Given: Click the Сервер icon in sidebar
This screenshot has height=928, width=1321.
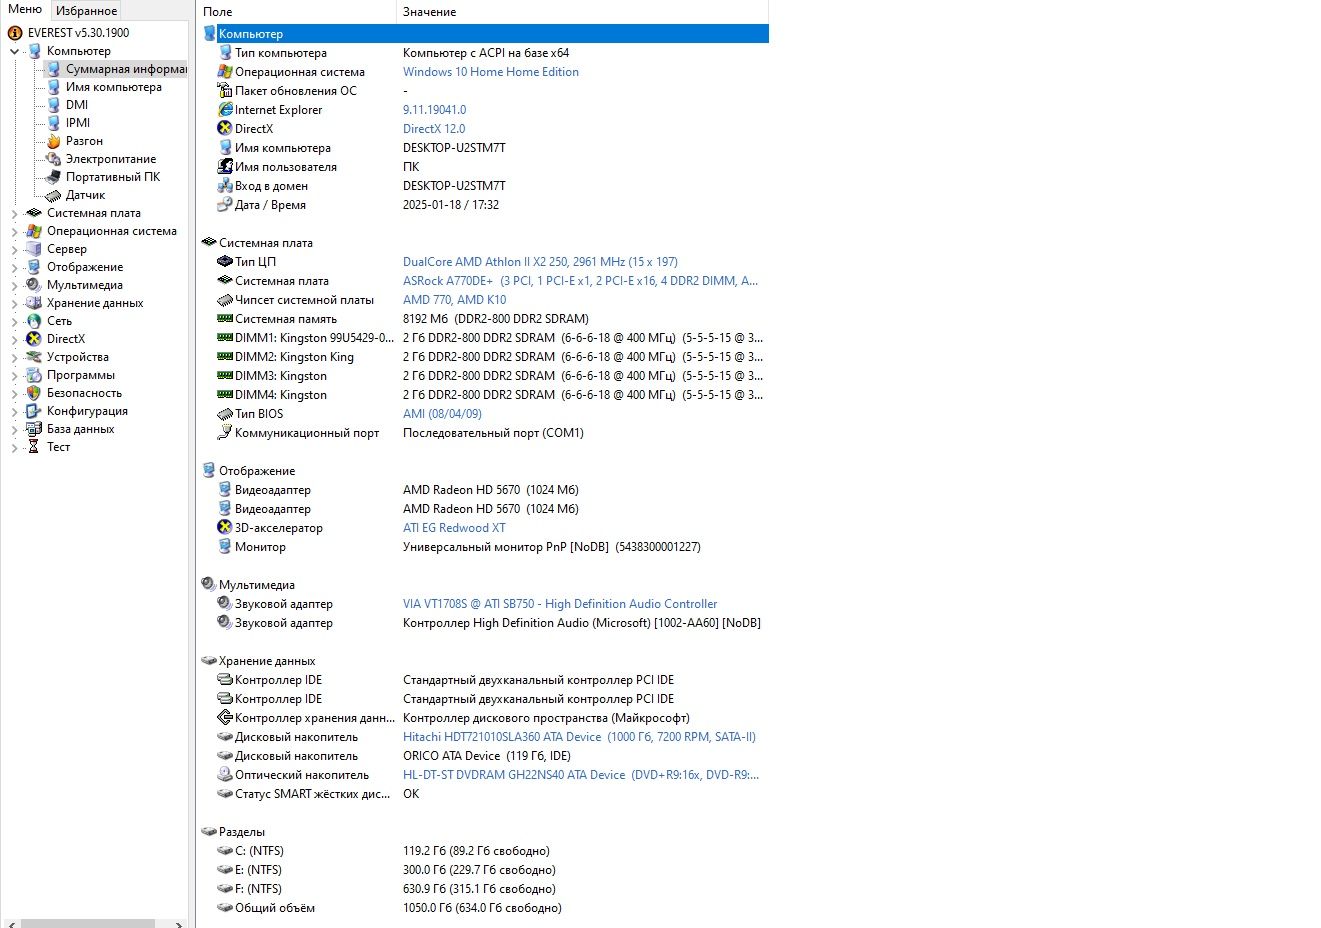Looking at the screenshot, I should [34, 249].
